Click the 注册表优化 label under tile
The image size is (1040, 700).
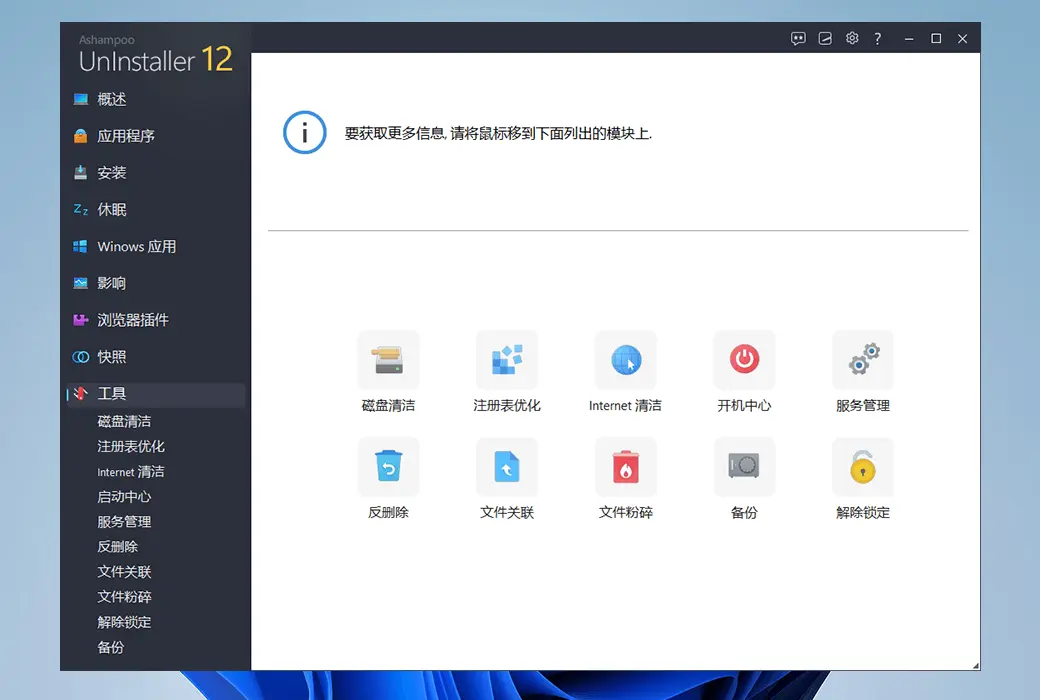coord(507,405)
